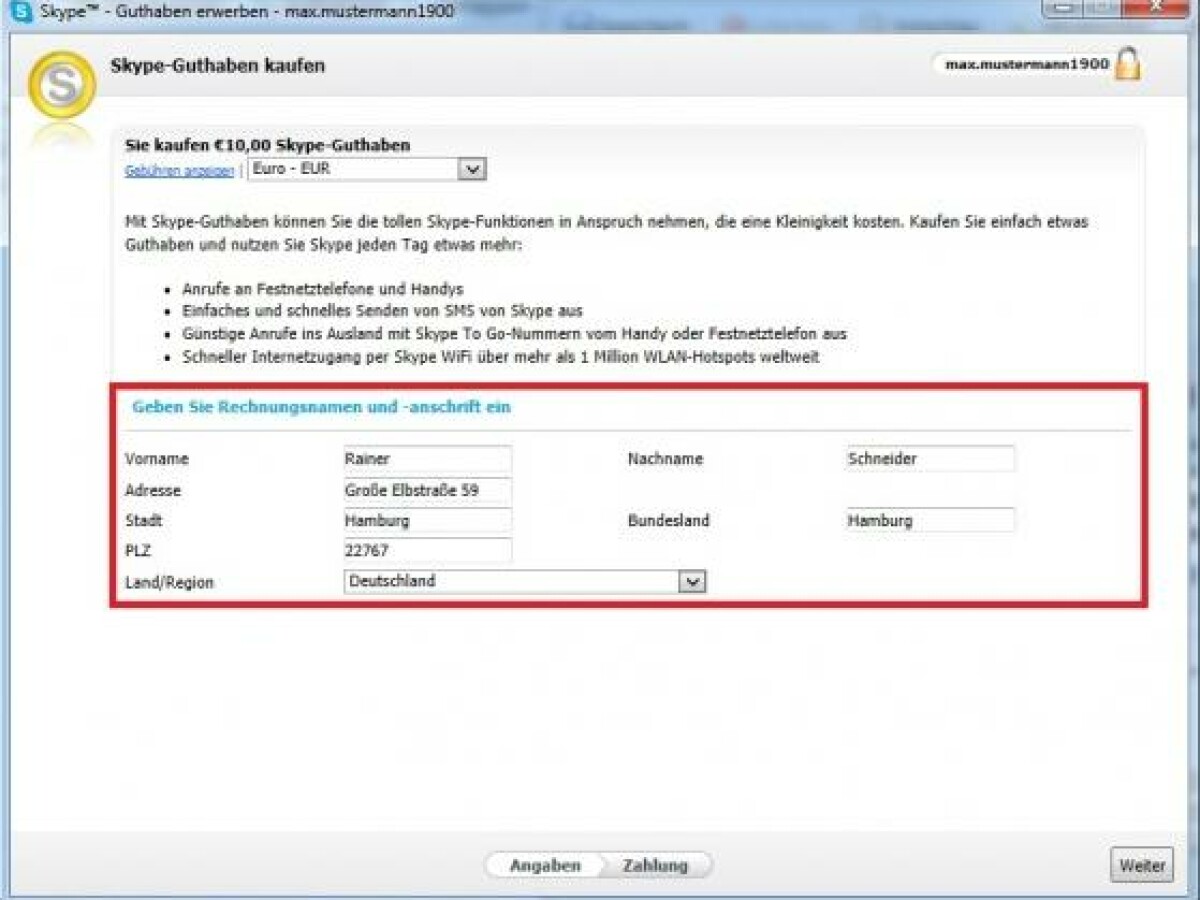
Task: Click the Vorname field containing Rainer
Action: coord(427,459)
